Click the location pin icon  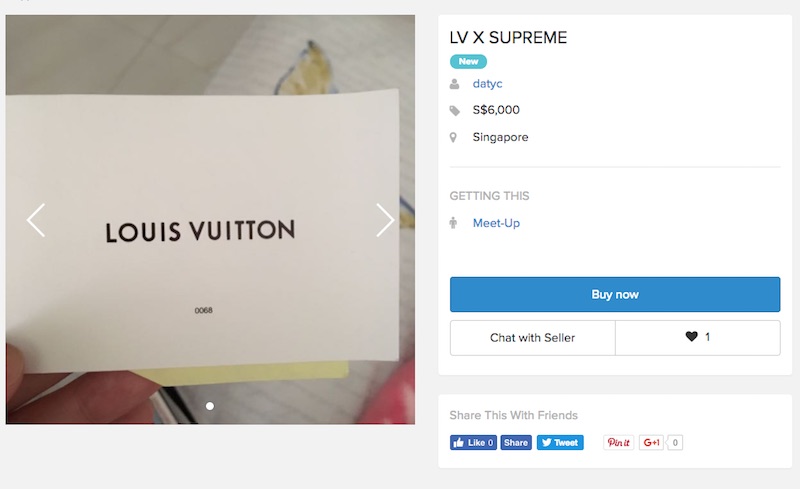pos(455,137)
